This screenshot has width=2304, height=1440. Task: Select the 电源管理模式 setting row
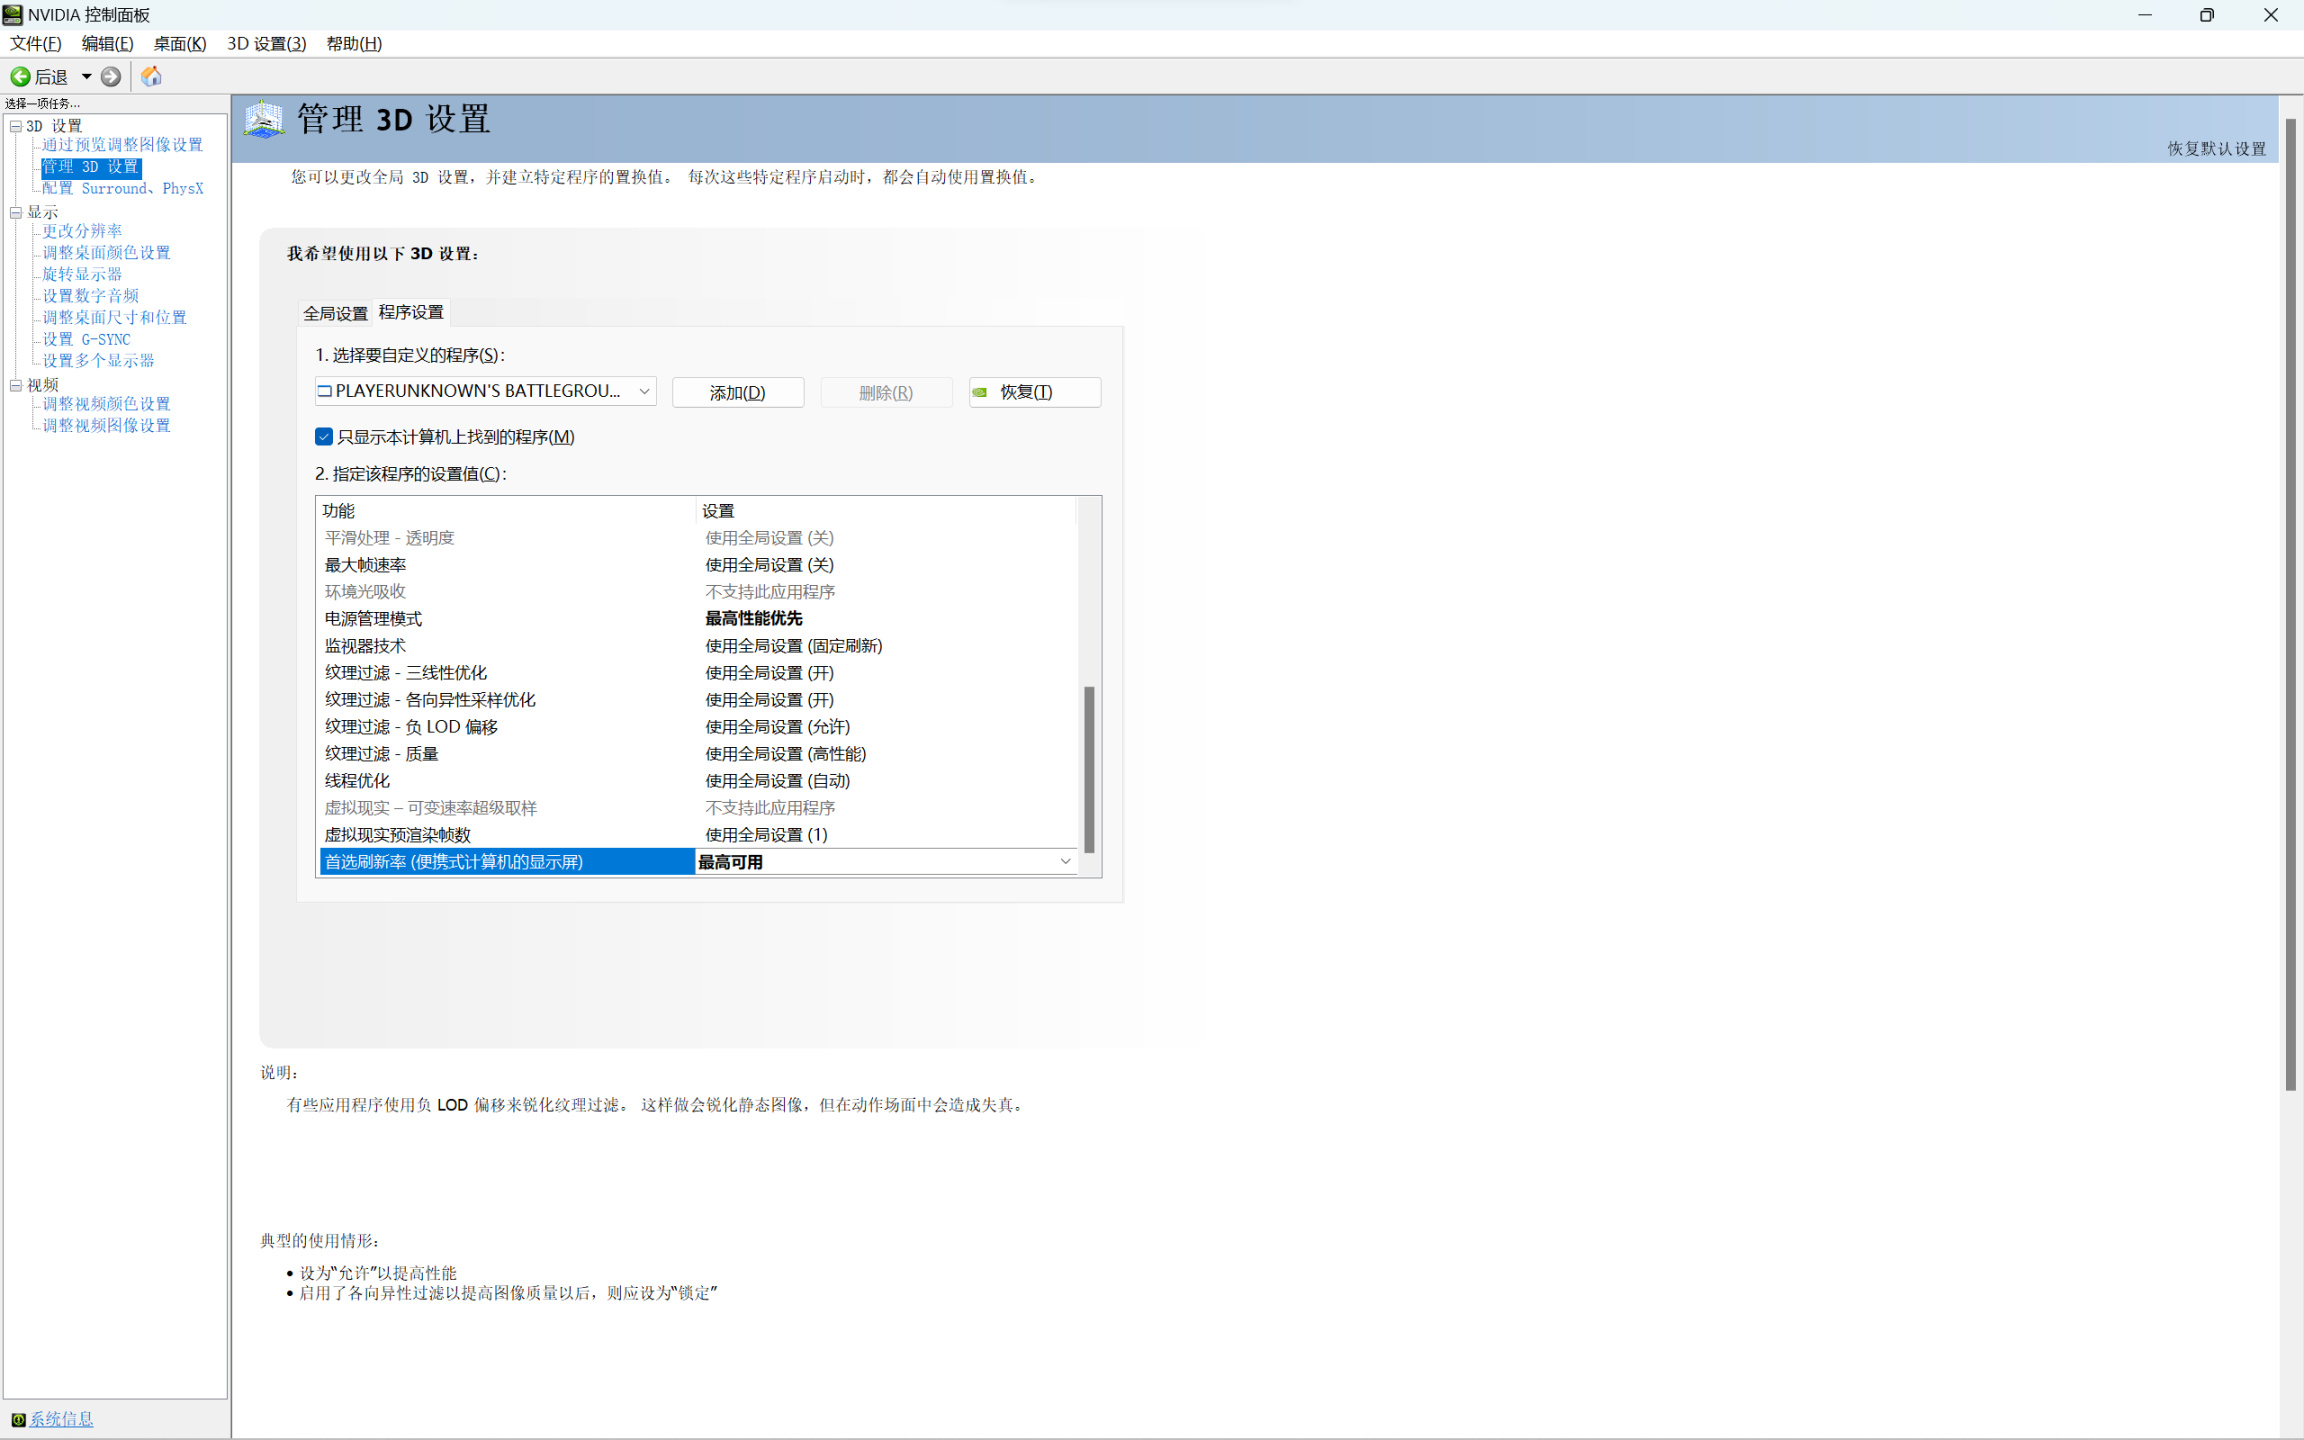pyautogui.click(x=698, y=619)
